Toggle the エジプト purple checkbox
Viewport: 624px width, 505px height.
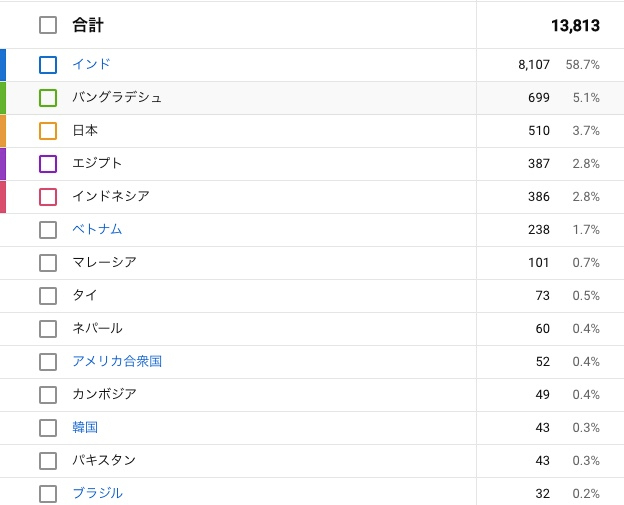click(x=48, y=164)
